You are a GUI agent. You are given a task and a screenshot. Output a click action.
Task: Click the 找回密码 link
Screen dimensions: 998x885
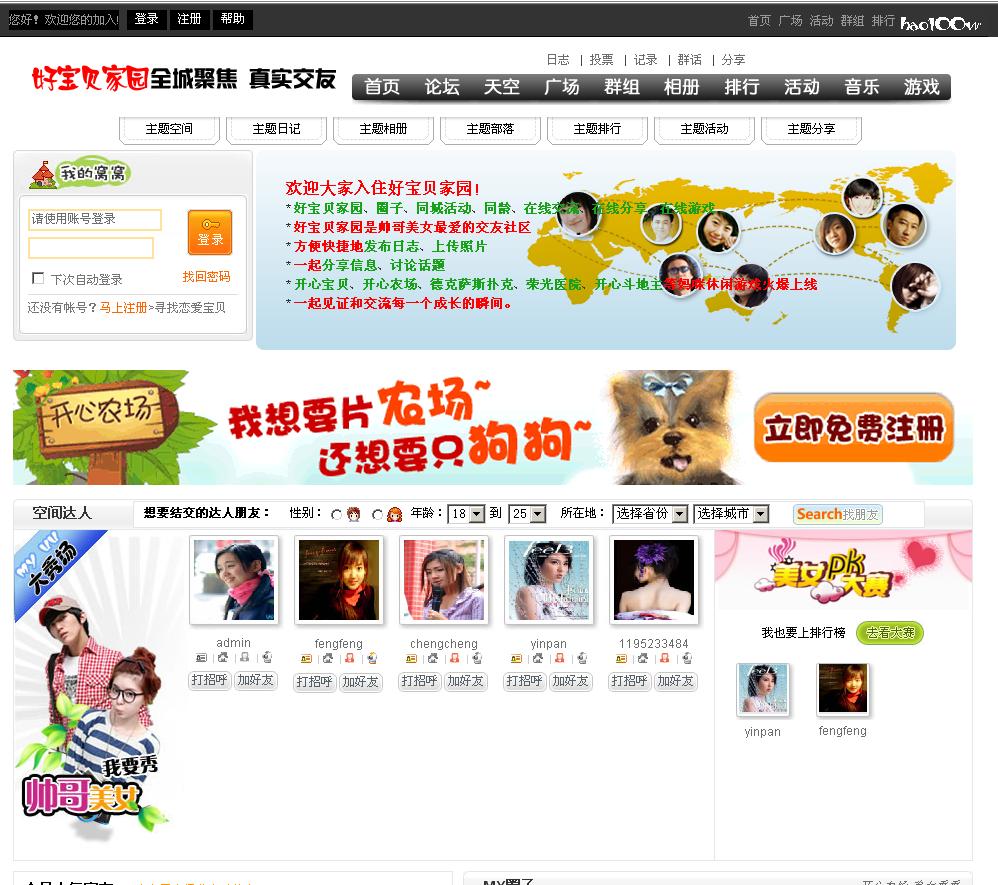[206, 276]
